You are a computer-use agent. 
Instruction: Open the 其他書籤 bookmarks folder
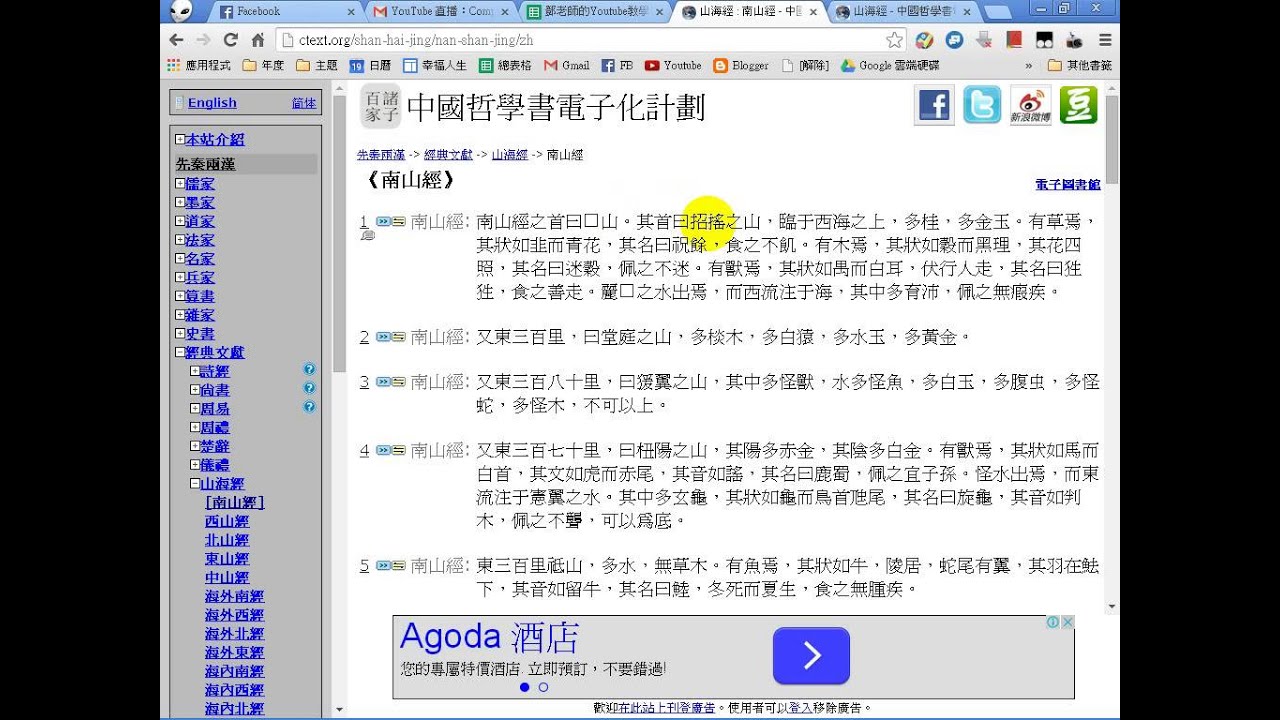click(1080, 66)
